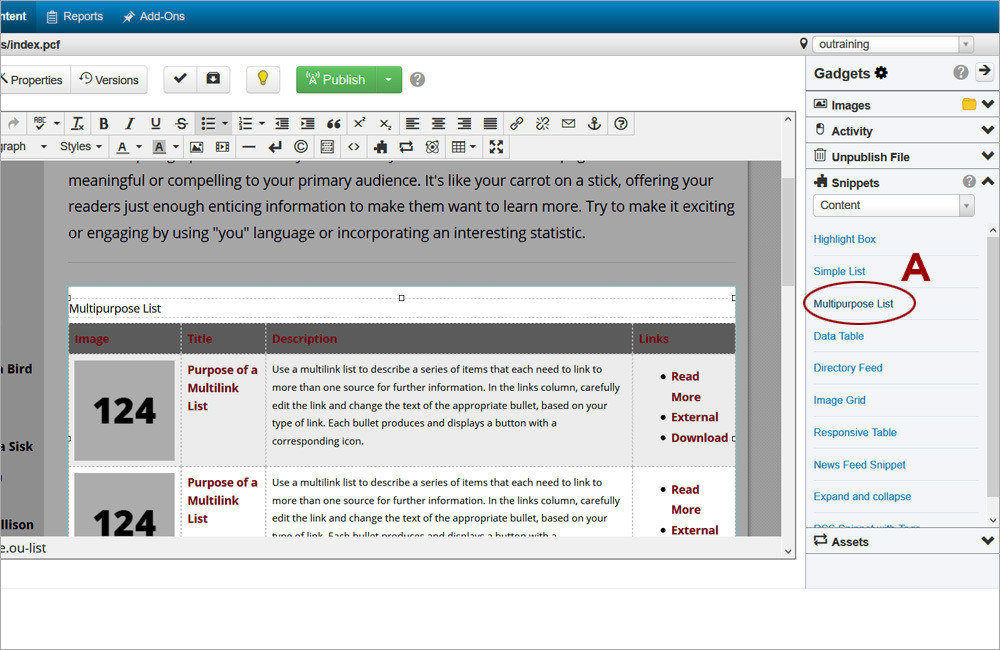Open the Reports menu

75,17
